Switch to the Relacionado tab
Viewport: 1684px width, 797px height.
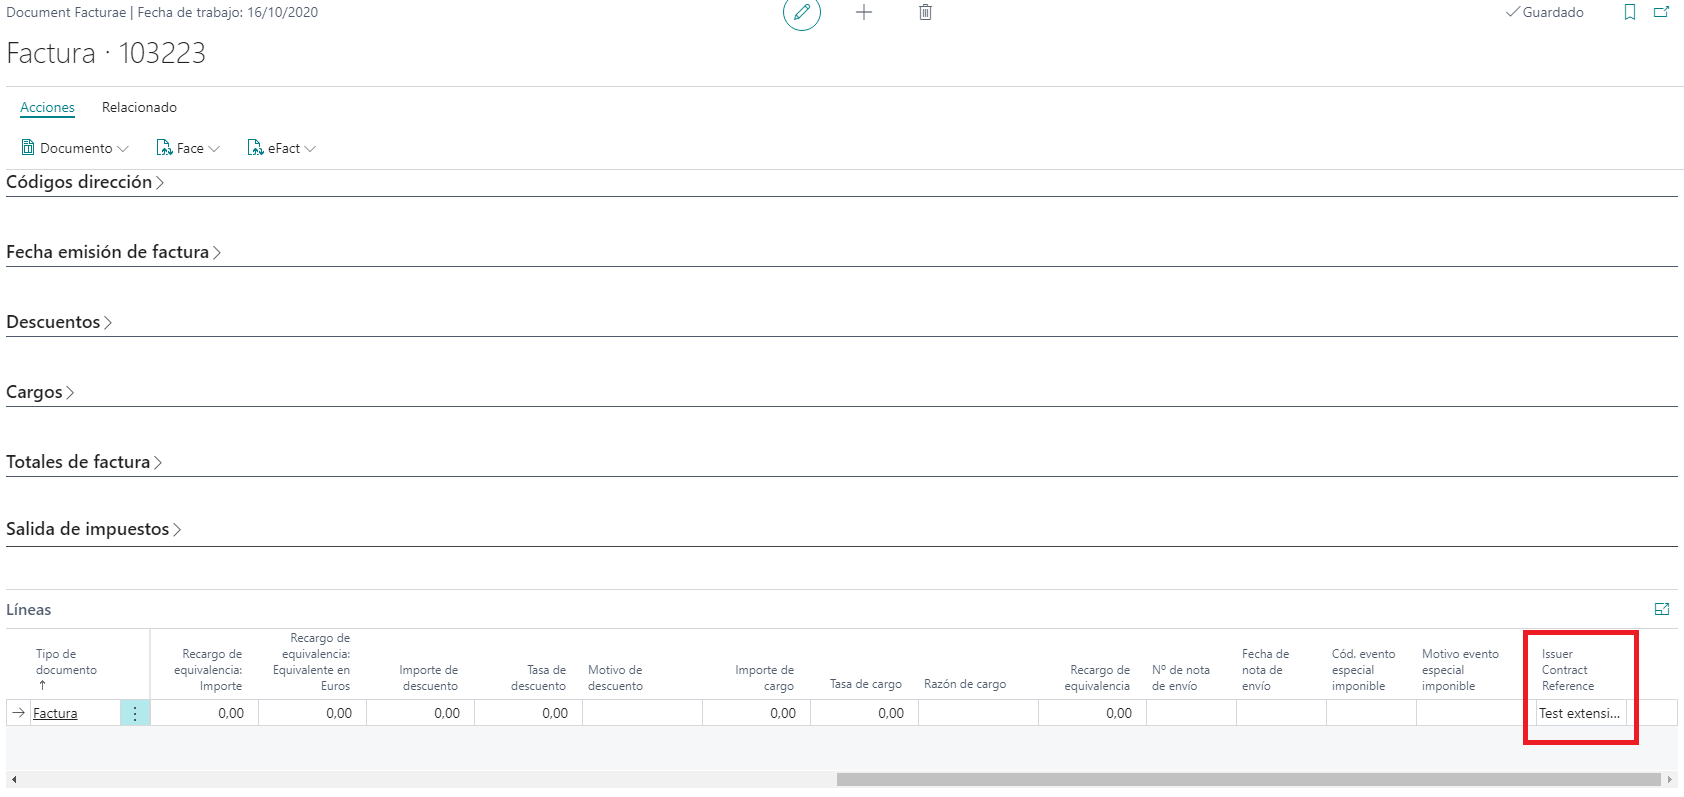click(139, 107)
